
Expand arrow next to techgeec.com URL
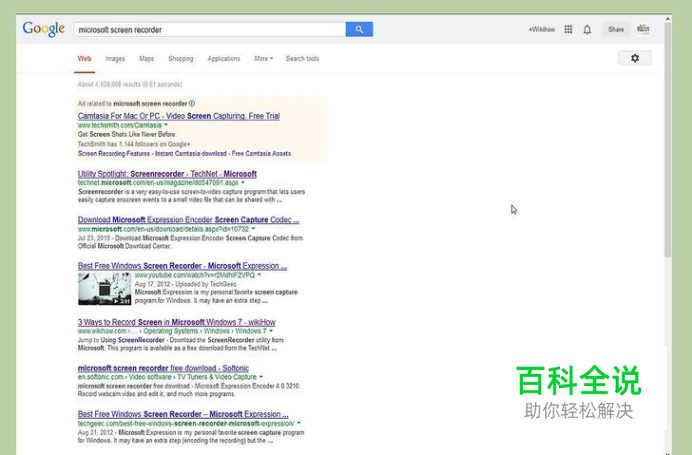(299, 423)
